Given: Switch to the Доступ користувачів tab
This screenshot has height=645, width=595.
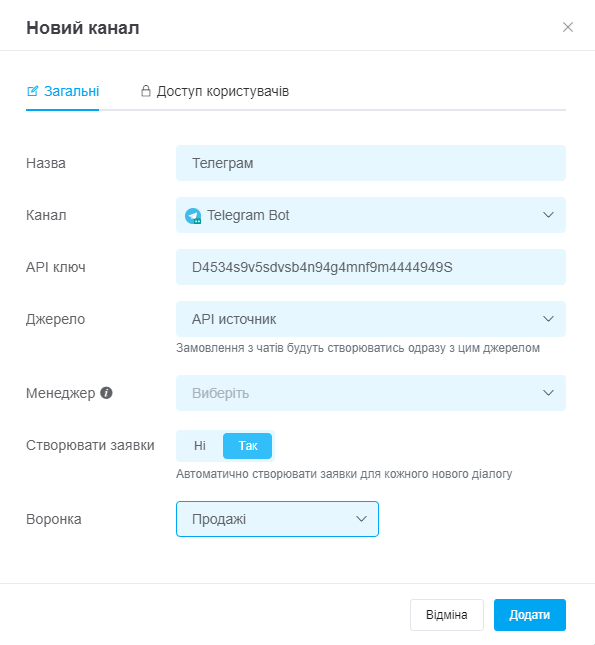Looking at the screenshot, I should (215, 91).
